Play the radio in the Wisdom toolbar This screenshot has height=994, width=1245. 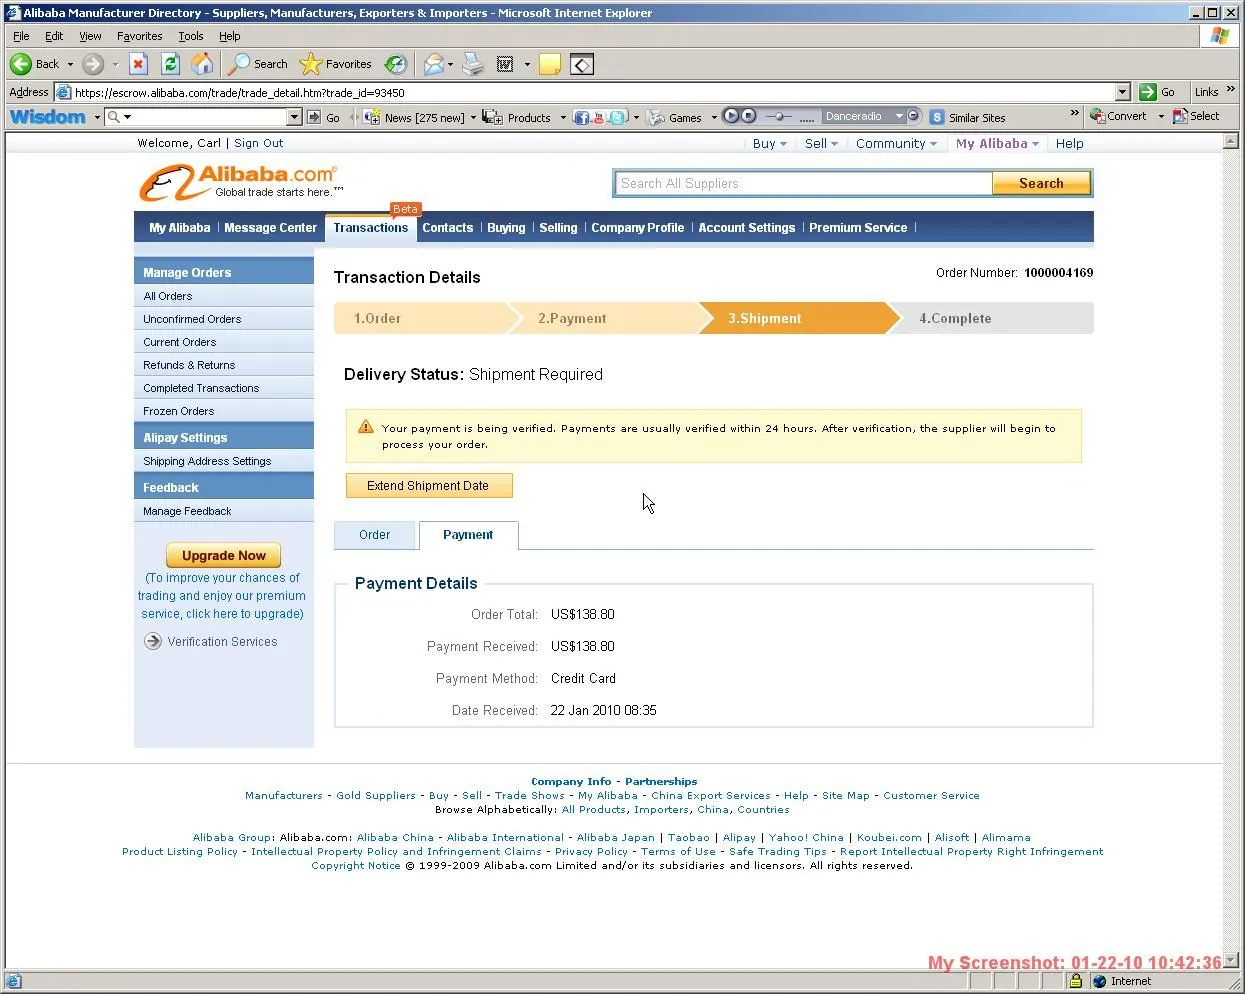(x=731, y=116)
